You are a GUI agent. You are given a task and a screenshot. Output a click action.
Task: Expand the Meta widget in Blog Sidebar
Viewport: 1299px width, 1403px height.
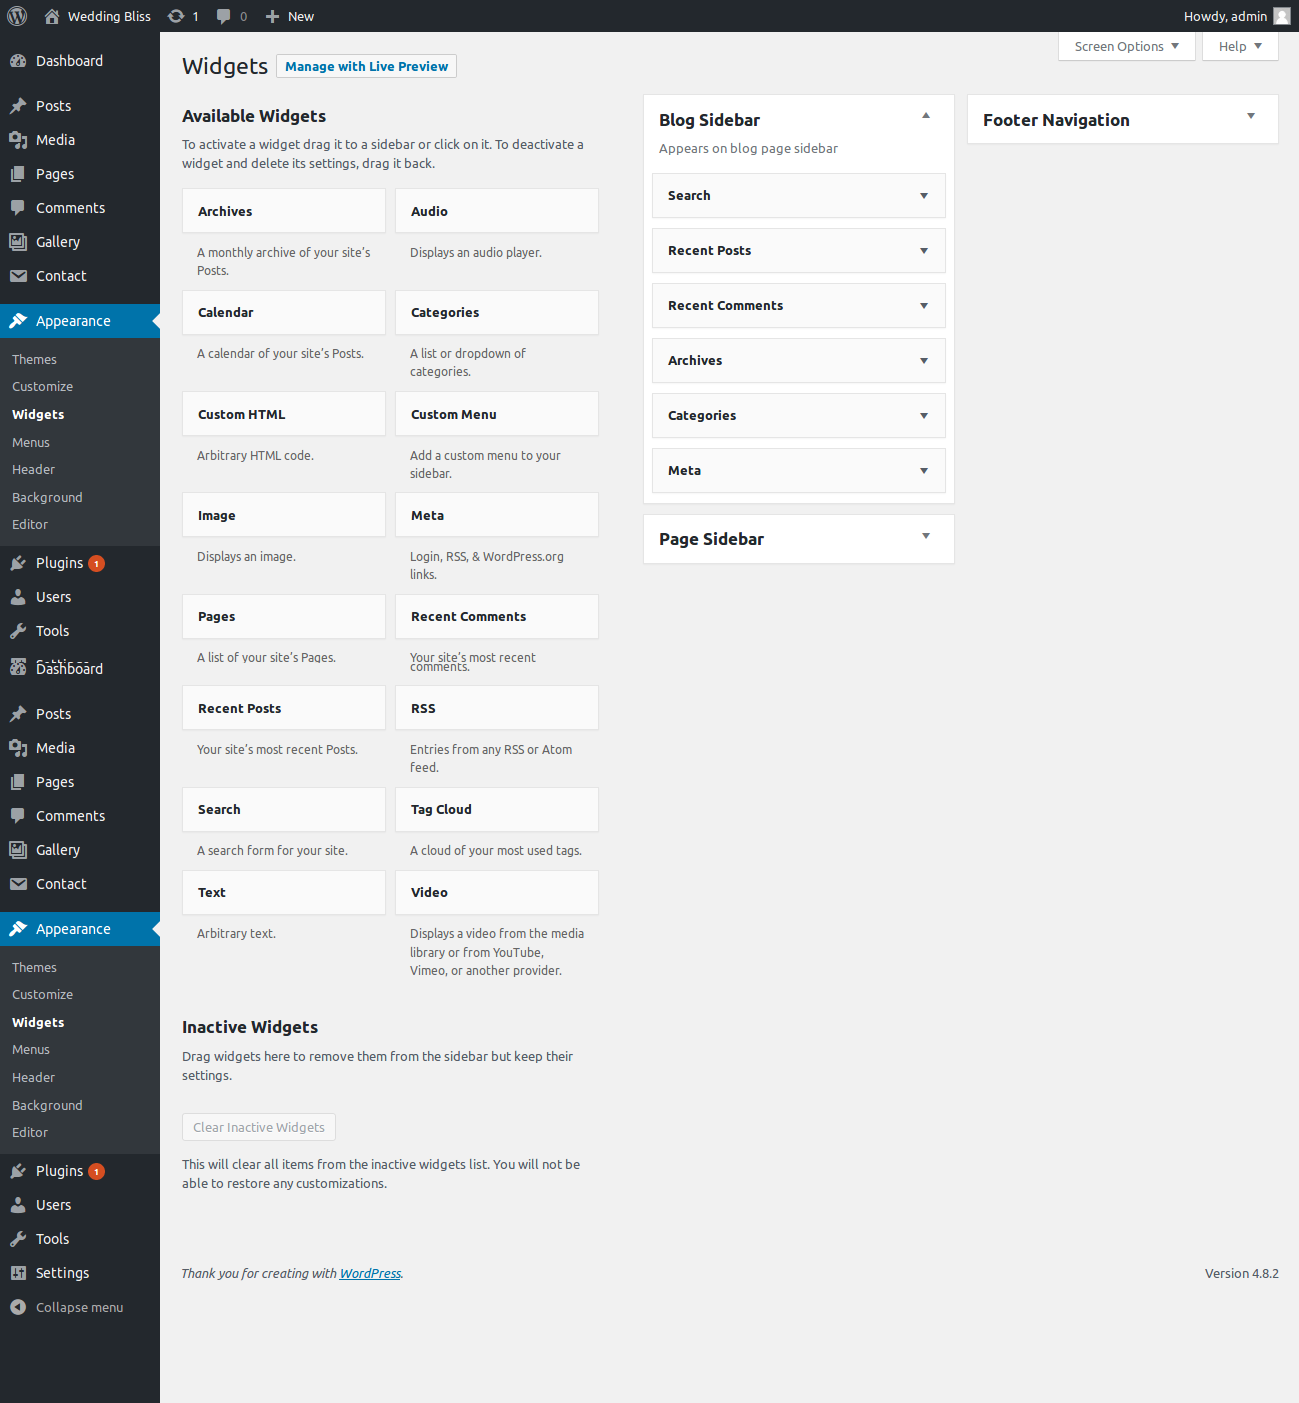tap(923, 471)
